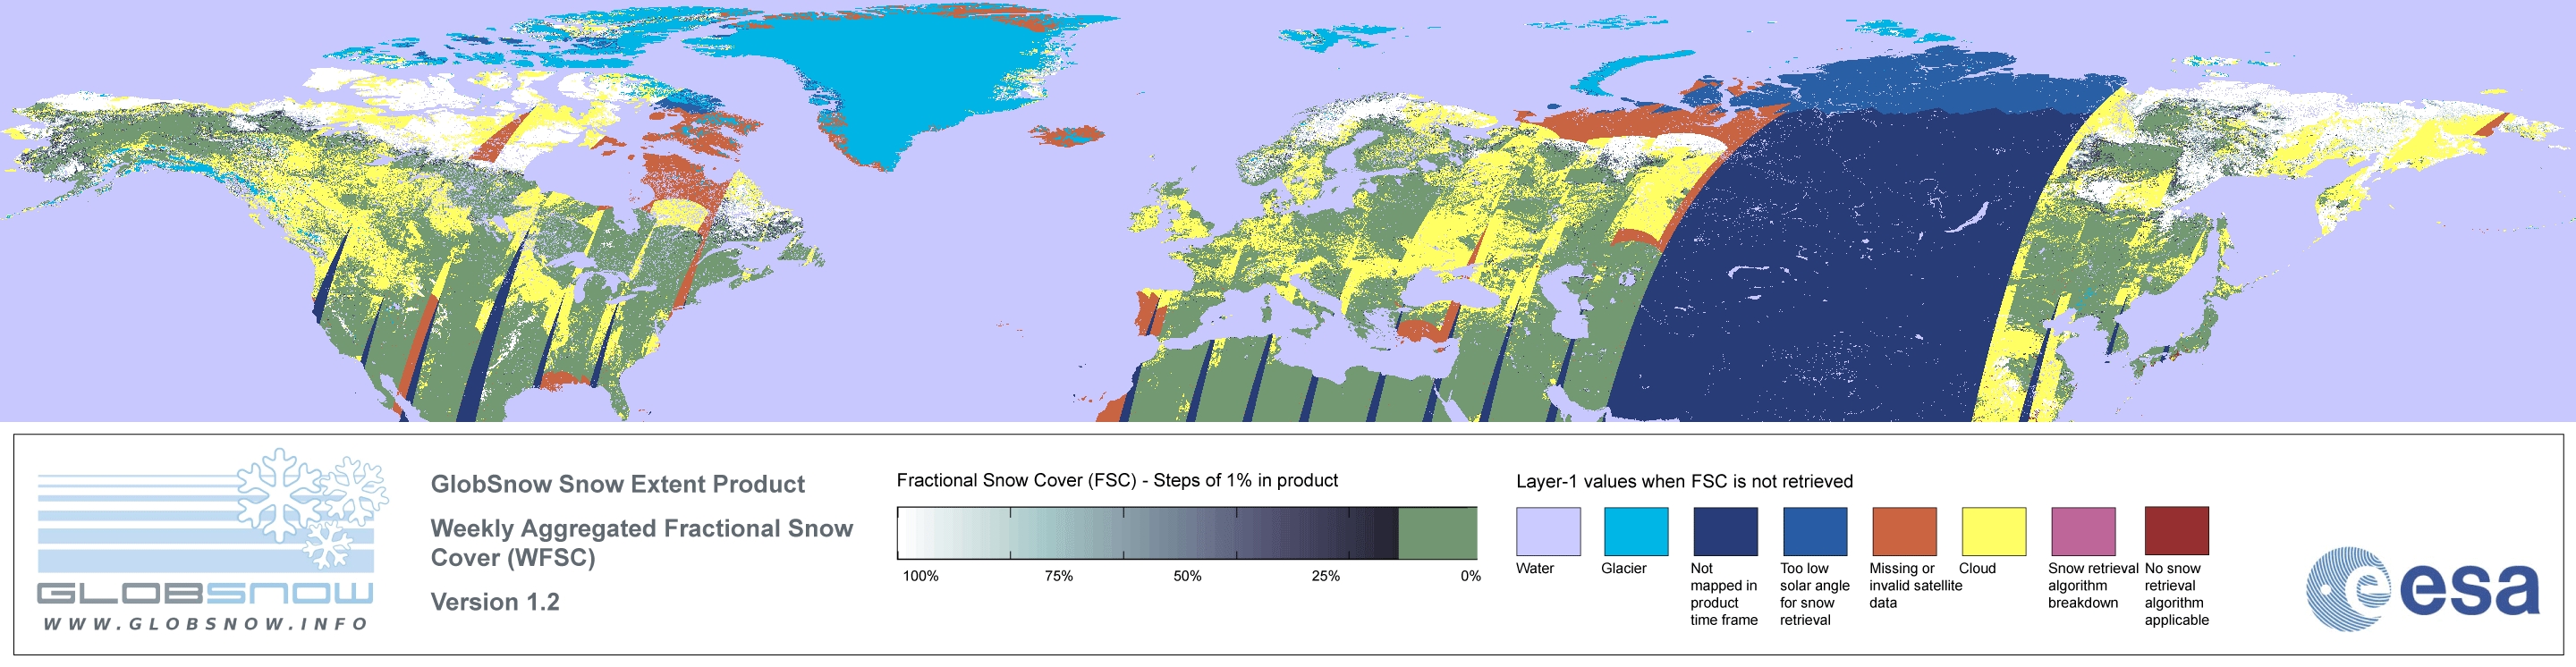Click the 0% label on the FSC scale

[x=1470, y=576]
